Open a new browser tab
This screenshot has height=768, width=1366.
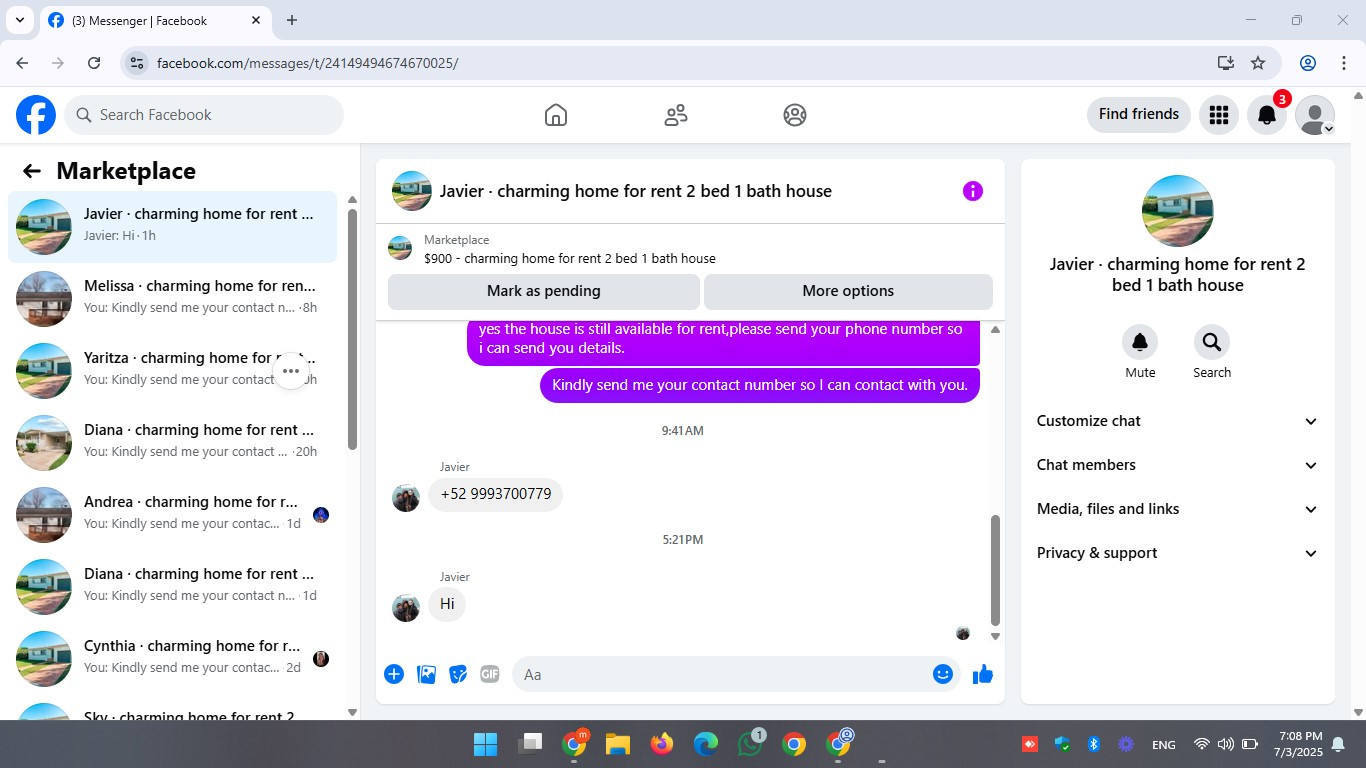(x=292, y=20)
